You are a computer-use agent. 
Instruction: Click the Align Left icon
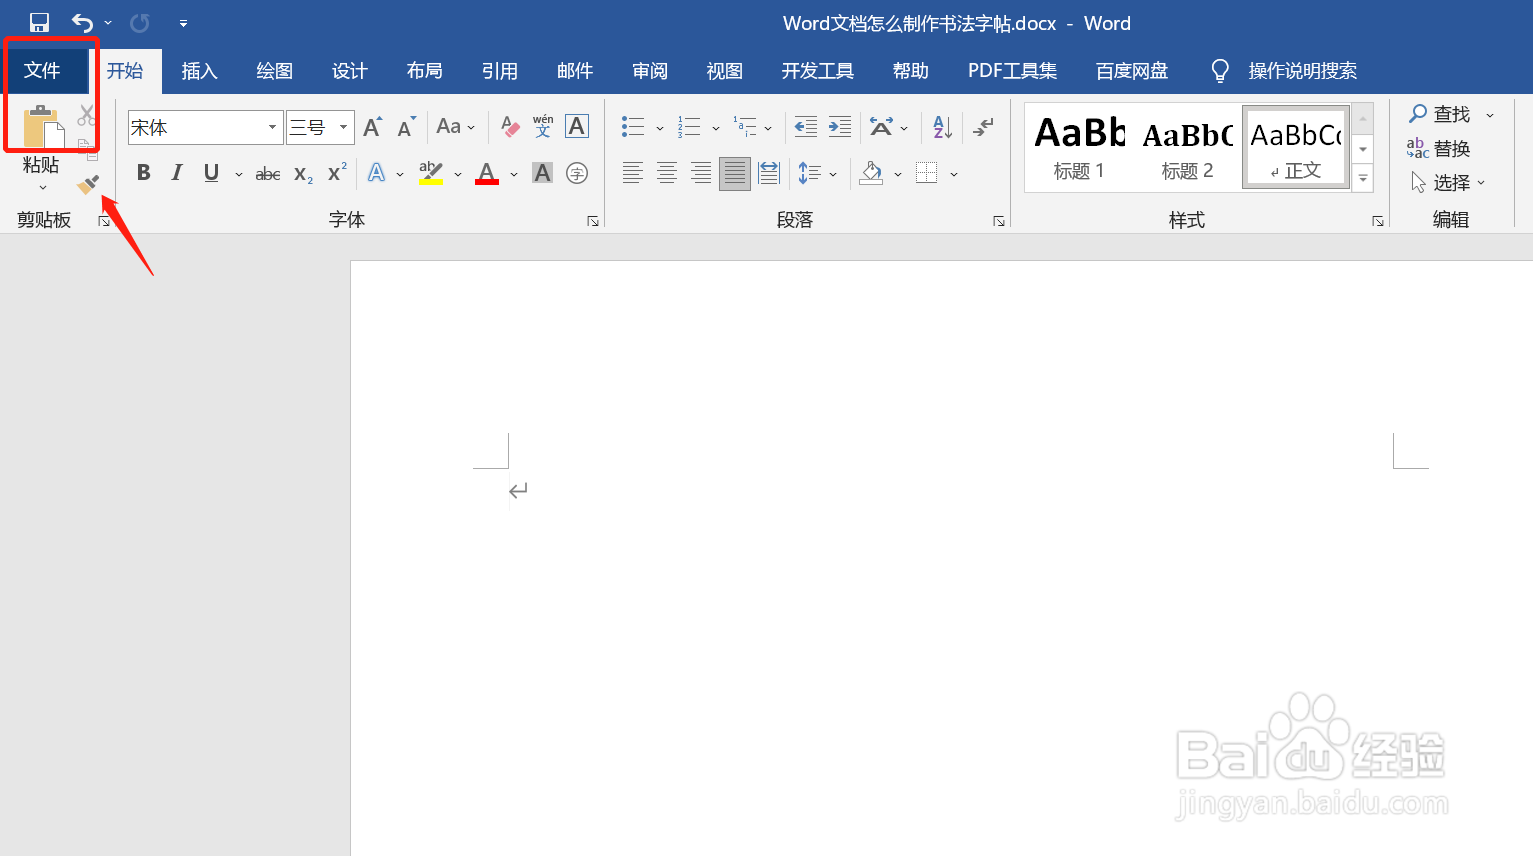pos(632,173)
